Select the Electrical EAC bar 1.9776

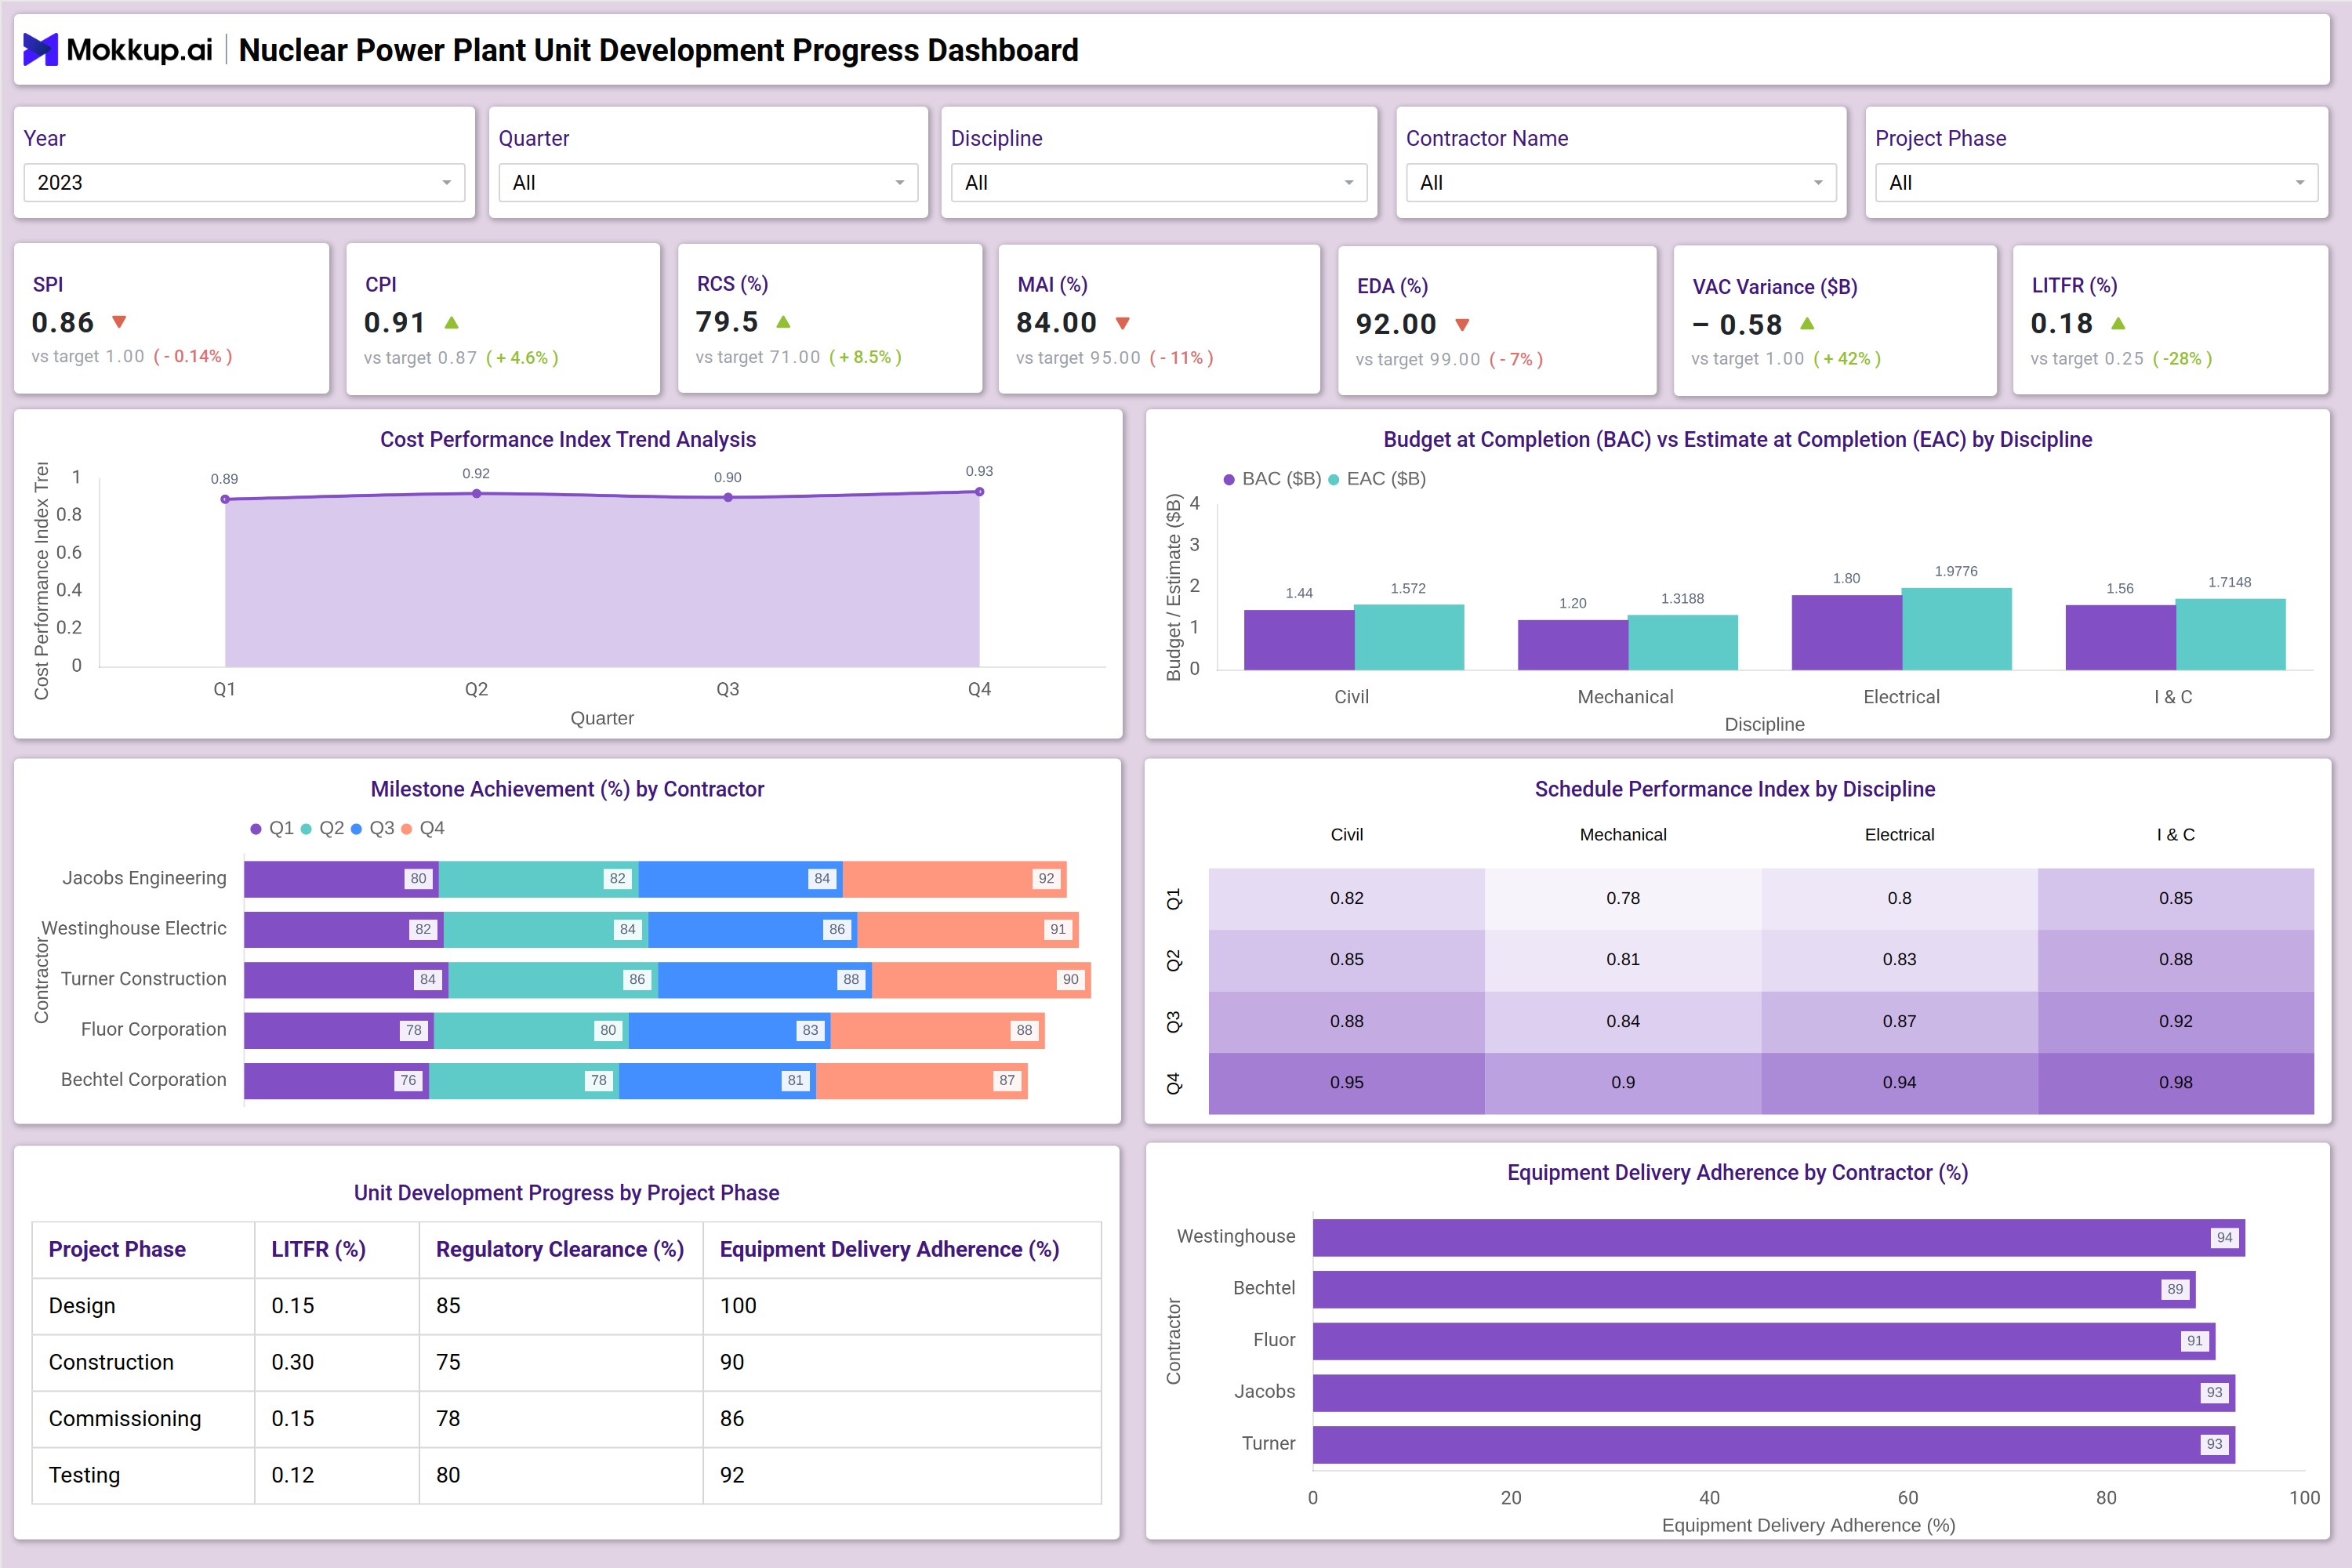point(1957,629)
